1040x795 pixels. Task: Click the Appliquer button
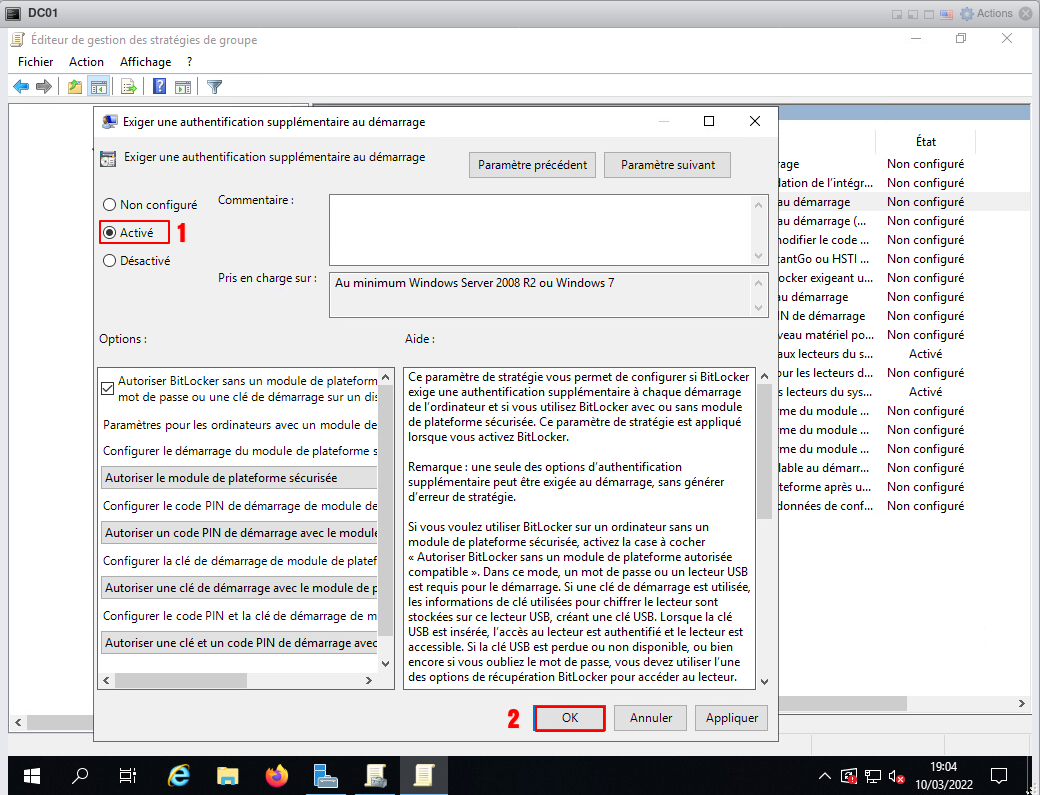pyautogui.click(x=731, y=718)
